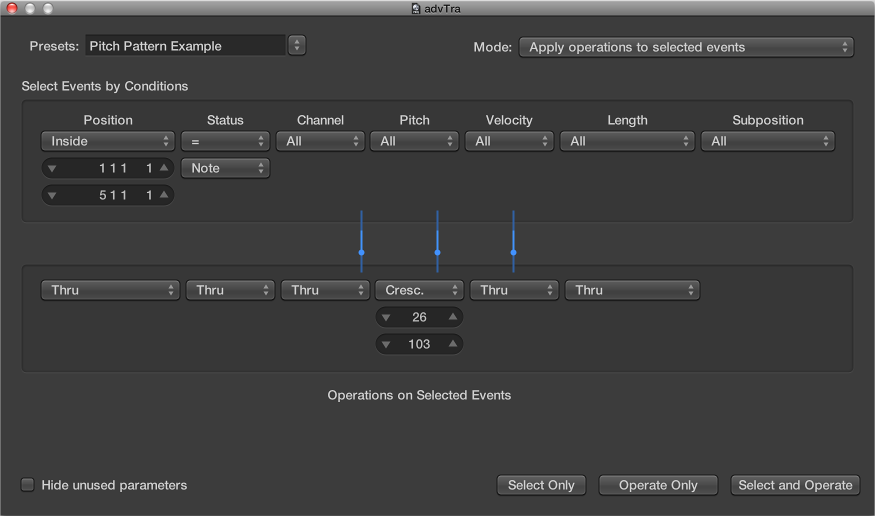Open the Pitch condition All dropdown
This screenshot has height=516, width=876.
pyautogui.click(x=415, y=141)
